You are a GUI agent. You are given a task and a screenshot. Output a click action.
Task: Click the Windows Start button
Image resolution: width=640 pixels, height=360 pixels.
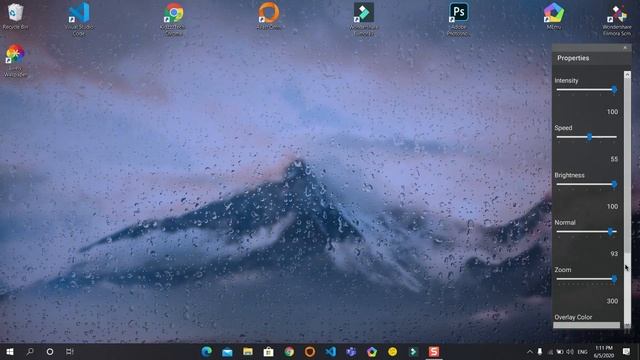tap(10, 351)
